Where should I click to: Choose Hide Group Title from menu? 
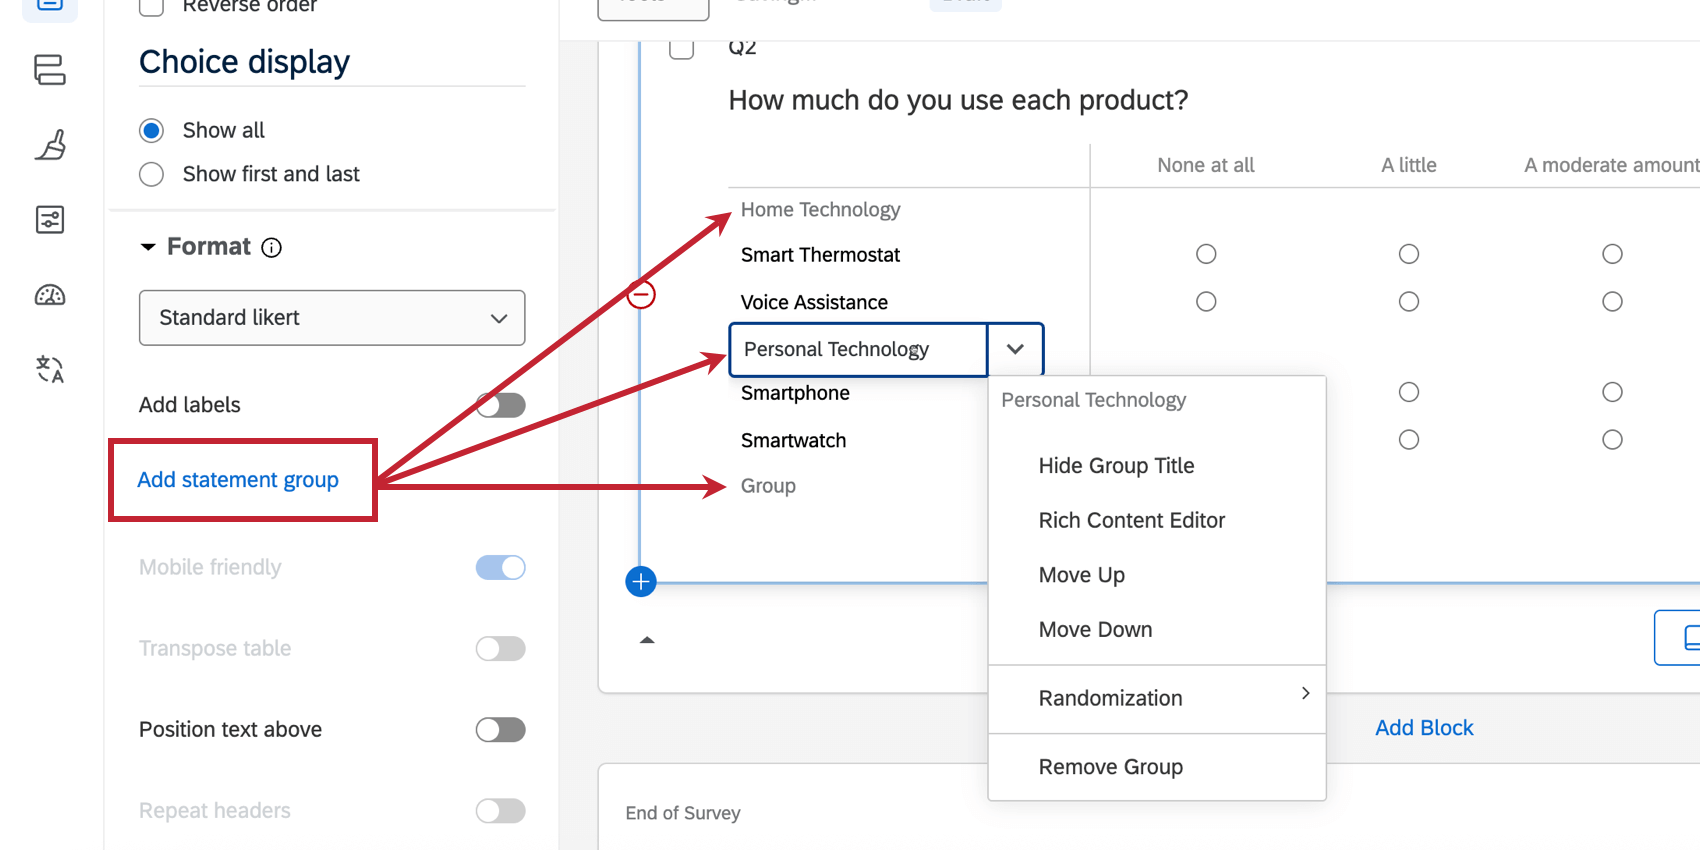point(1116,466)
